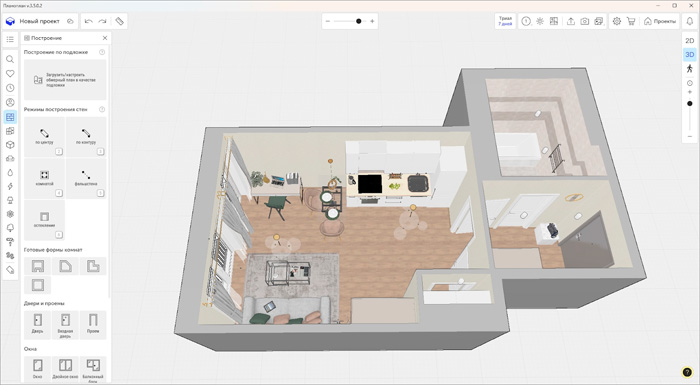Viewport: 700px width, 385px height.
Task: Open the camera snapshot tool
Action: pyautogui.click(x=584, y=21)
